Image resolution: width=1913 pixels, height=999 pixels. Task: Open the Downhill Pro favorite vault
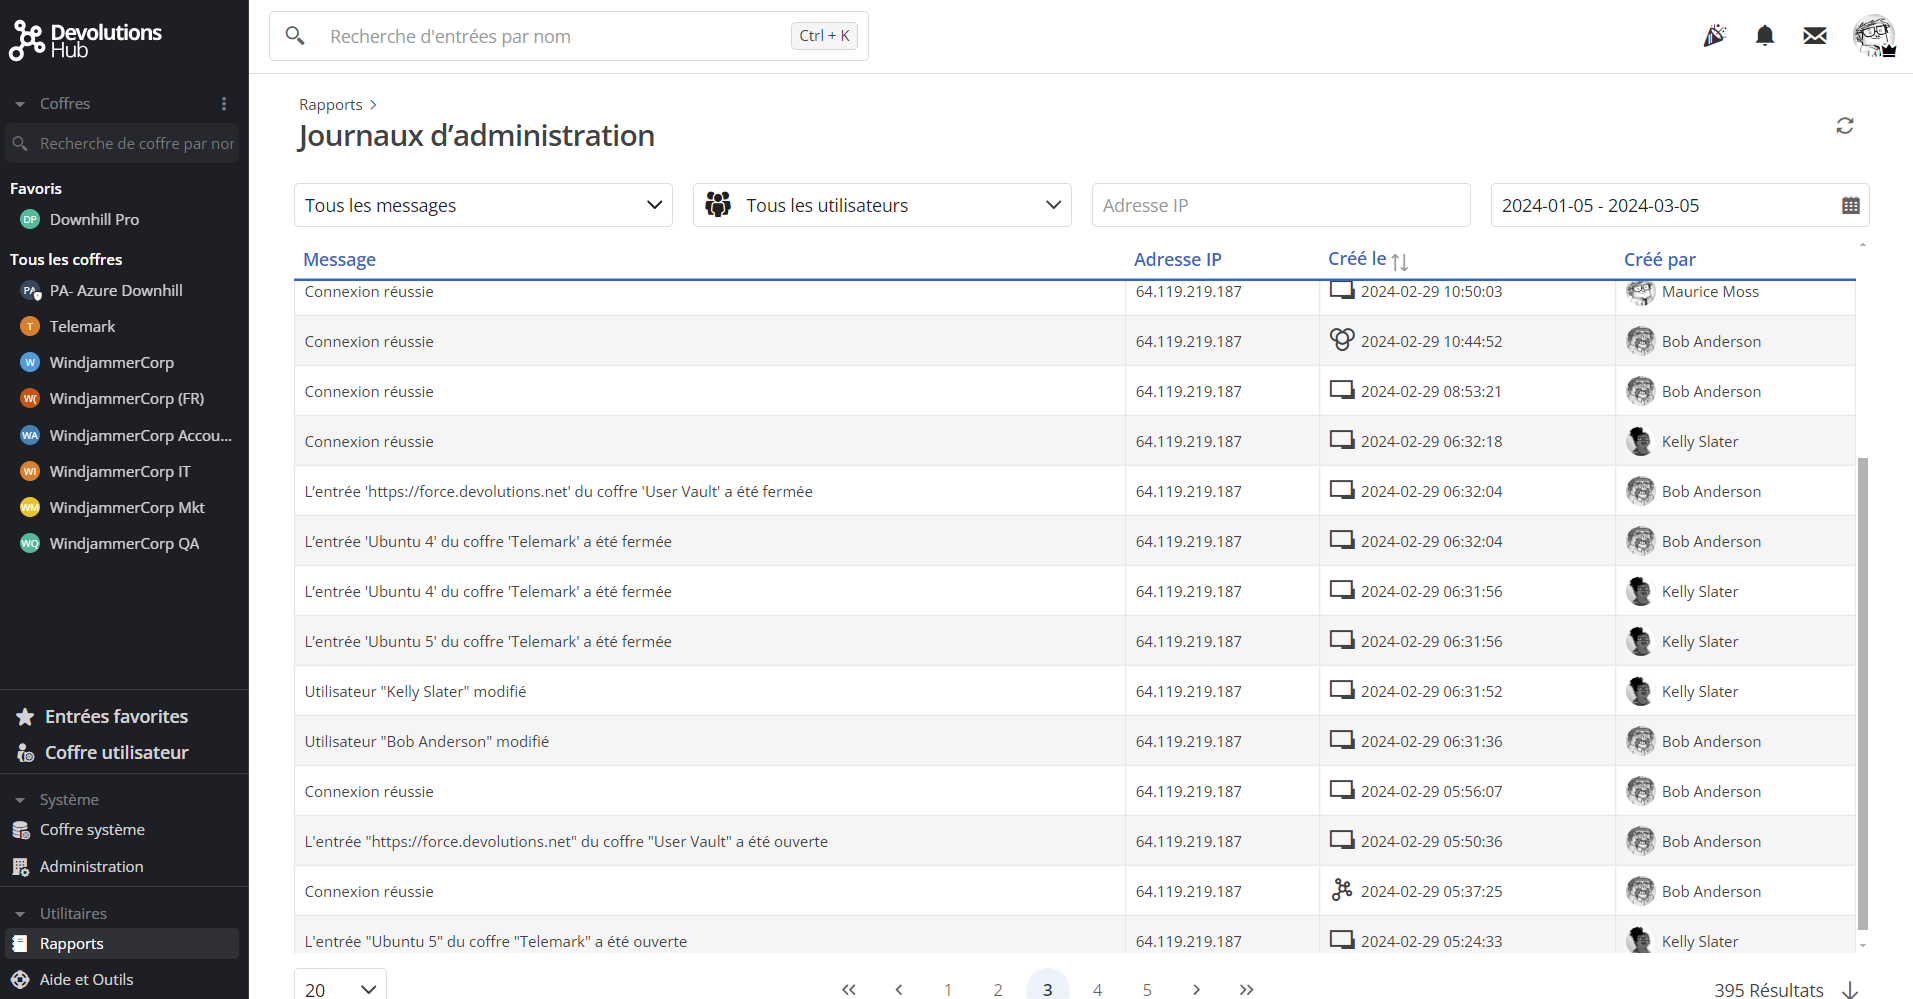[x=94, y=219]
